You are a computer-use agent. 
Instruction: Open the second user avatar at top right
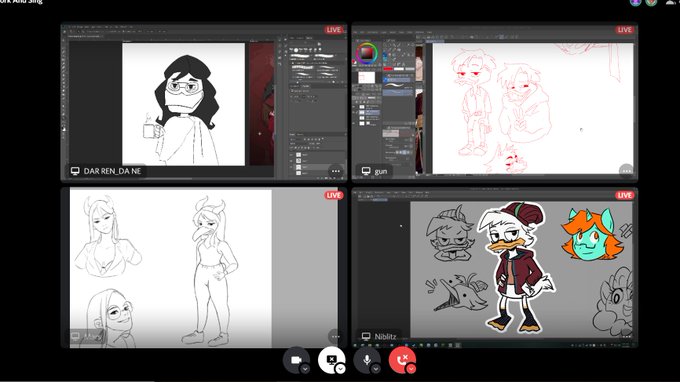(x=651, y=2)
